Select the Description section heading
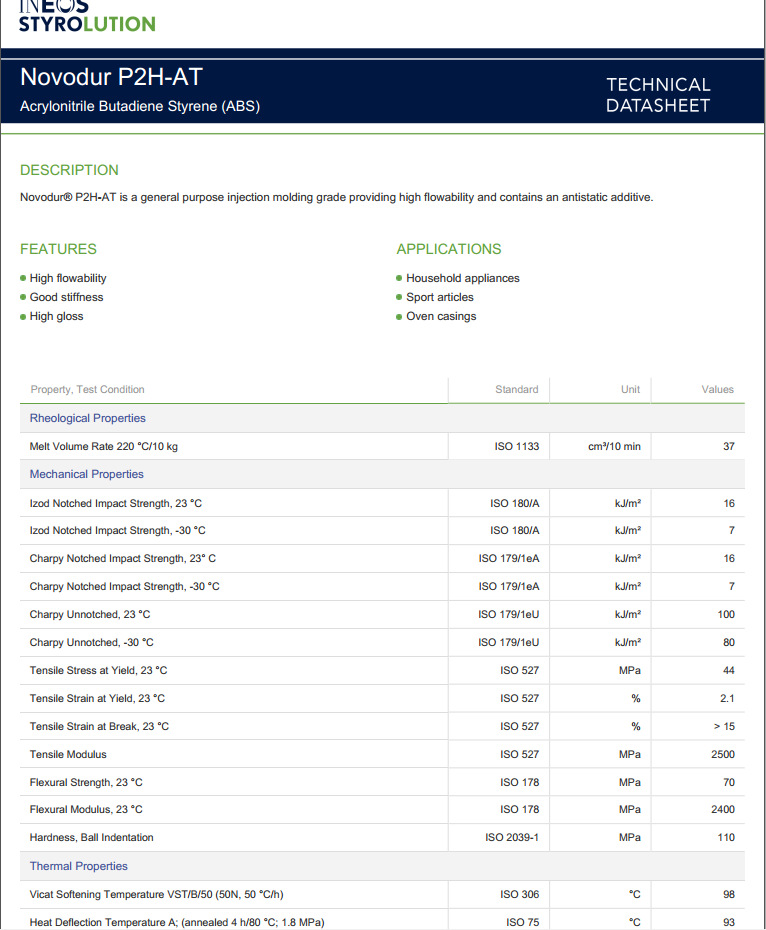766x930 pixels. 69,170
